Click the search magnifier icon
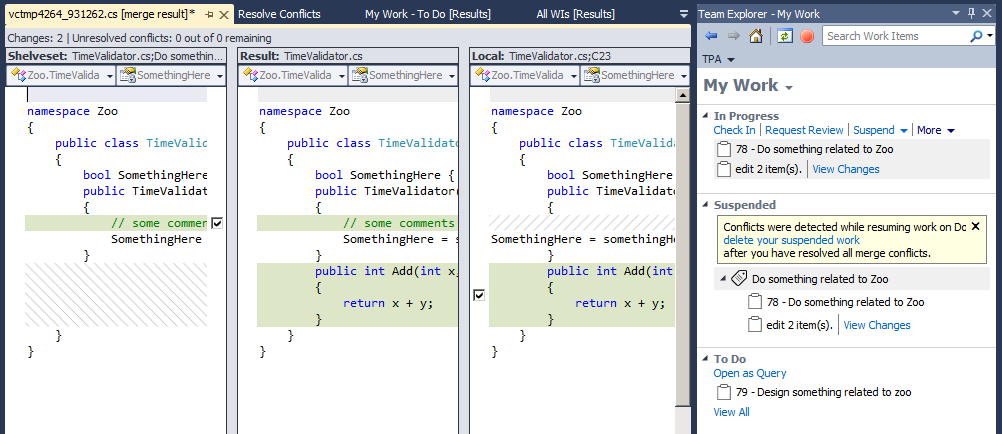This screenshot has width=1002, height=434. pyautogui.click(x=976, y=36)
